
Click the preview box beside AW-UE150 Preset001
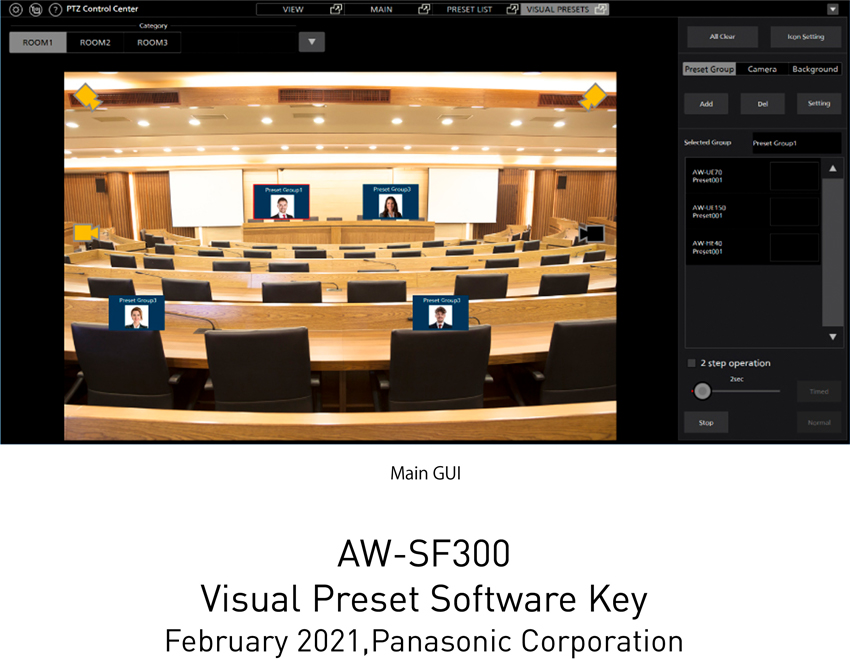coord(794,211)
